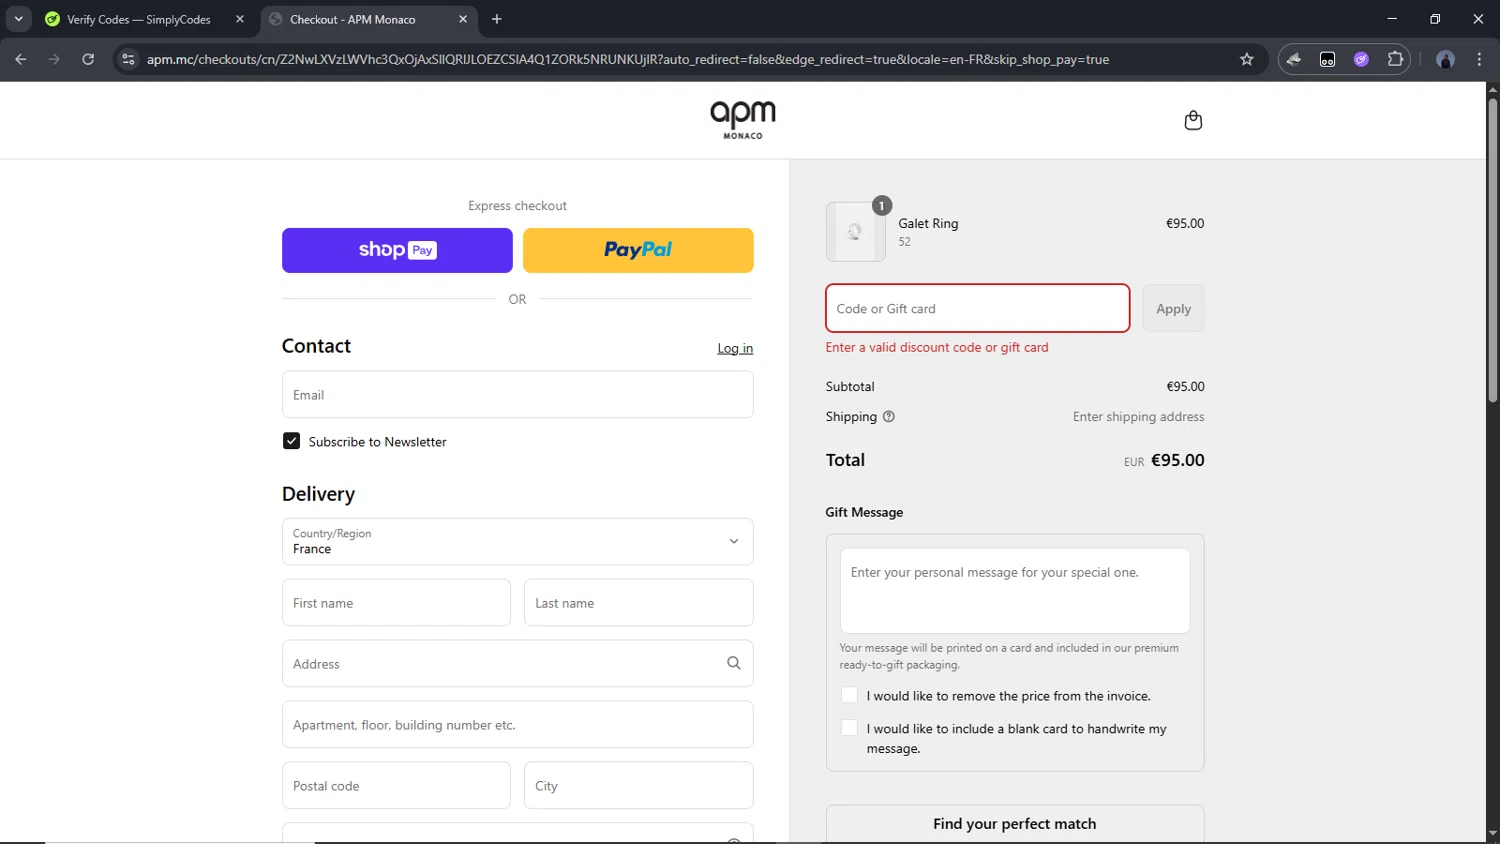
Task: Click the first extension icon beside bookmark star
Action: [x=1294, y=59]
